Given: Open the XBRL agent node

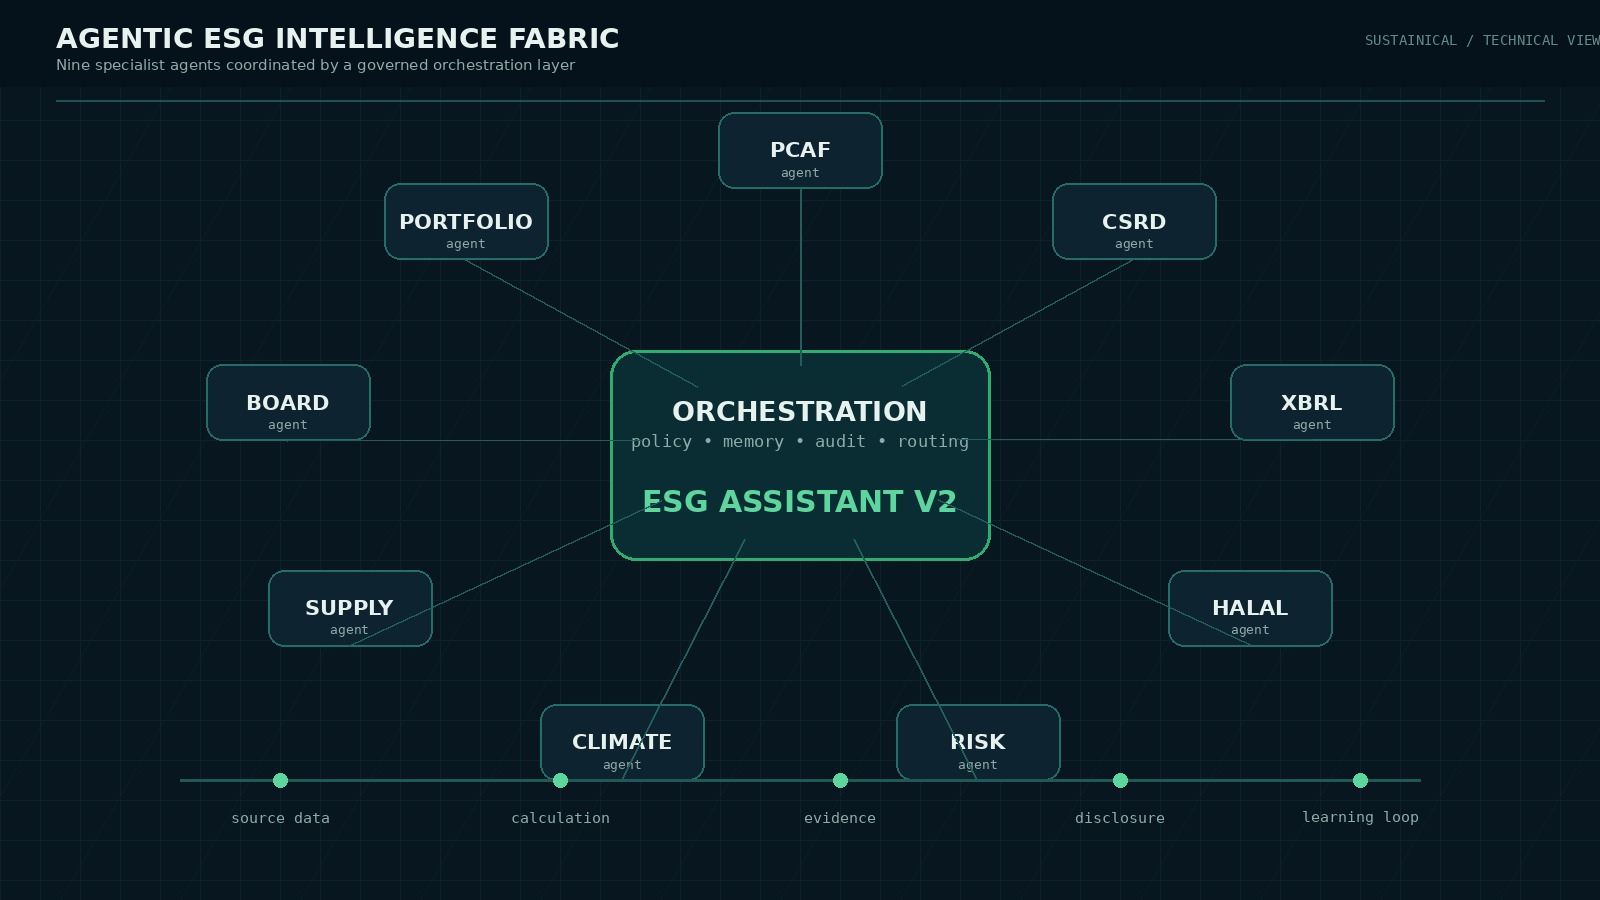Looking at the screenshot, I should pos(1312,403).
